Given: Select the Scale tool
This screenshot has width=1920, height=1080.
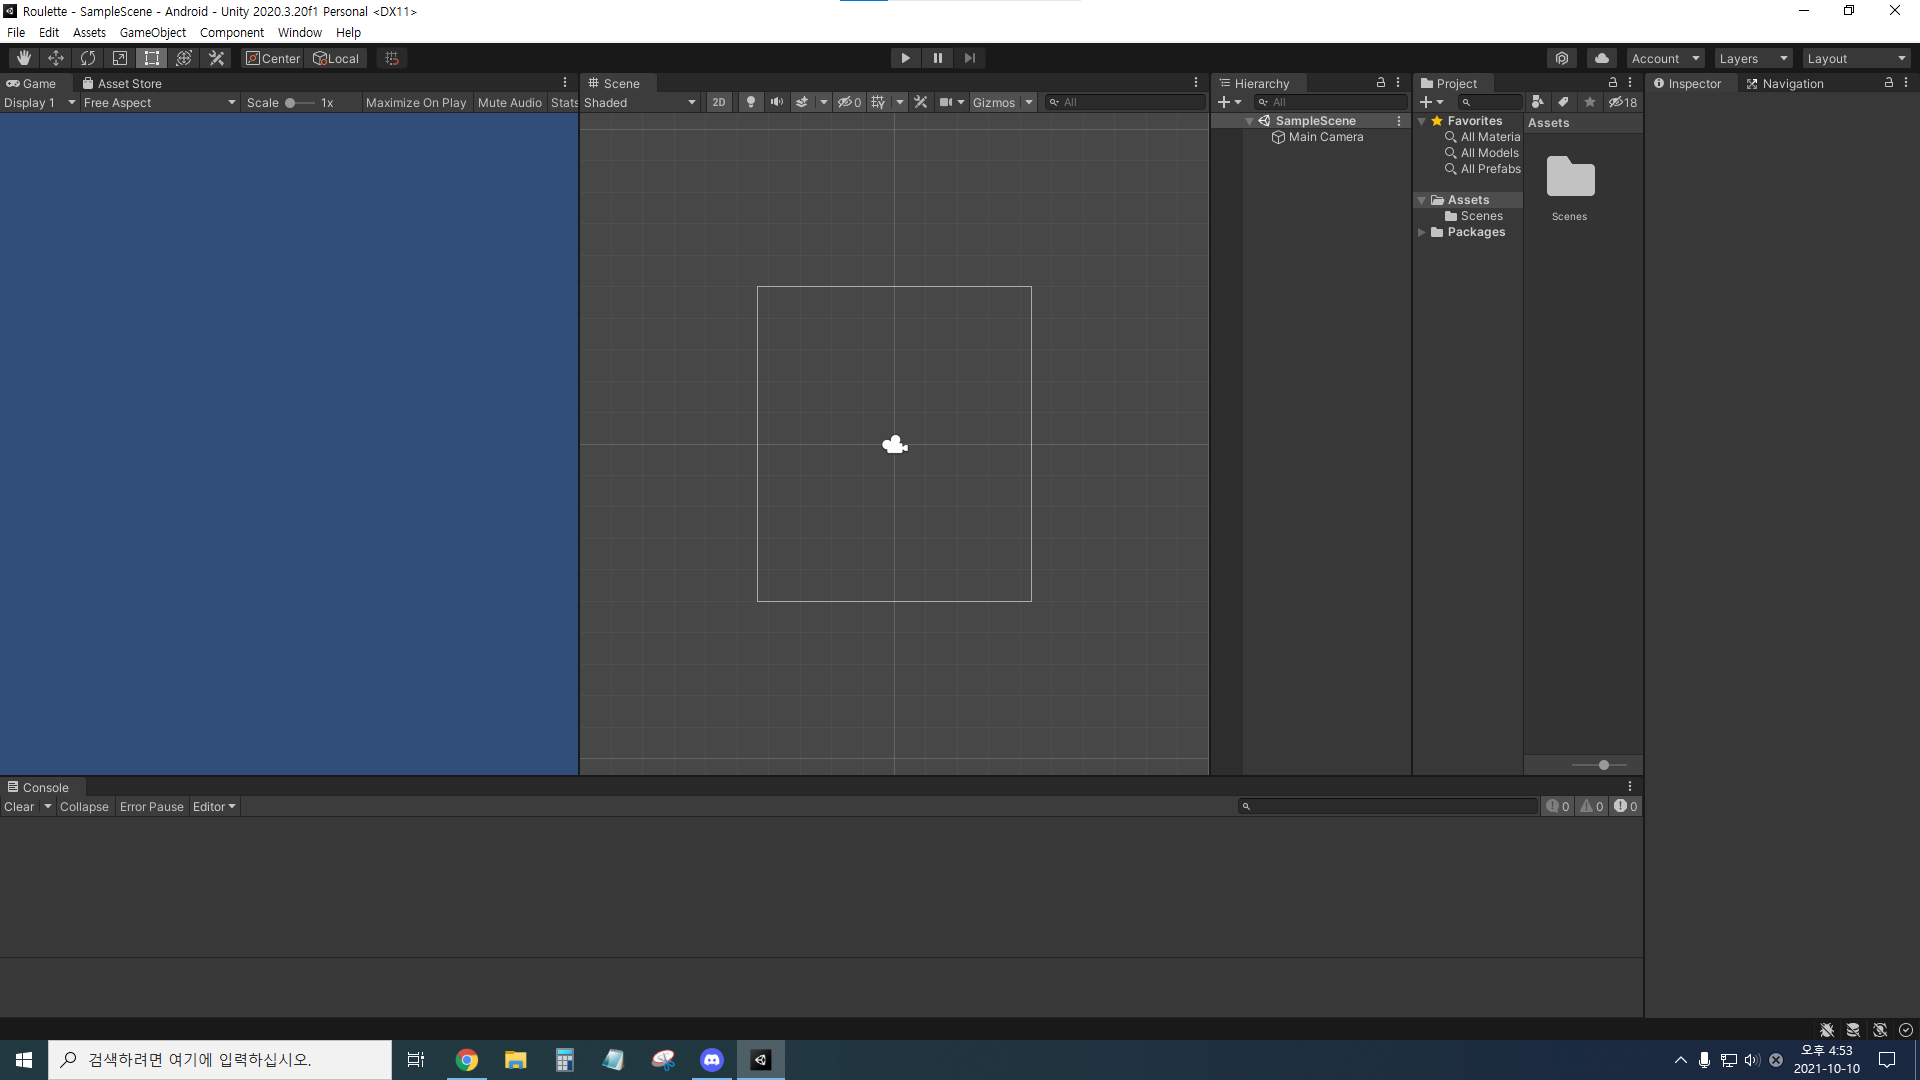Looking at the screenshot, I should click(120, 58).
